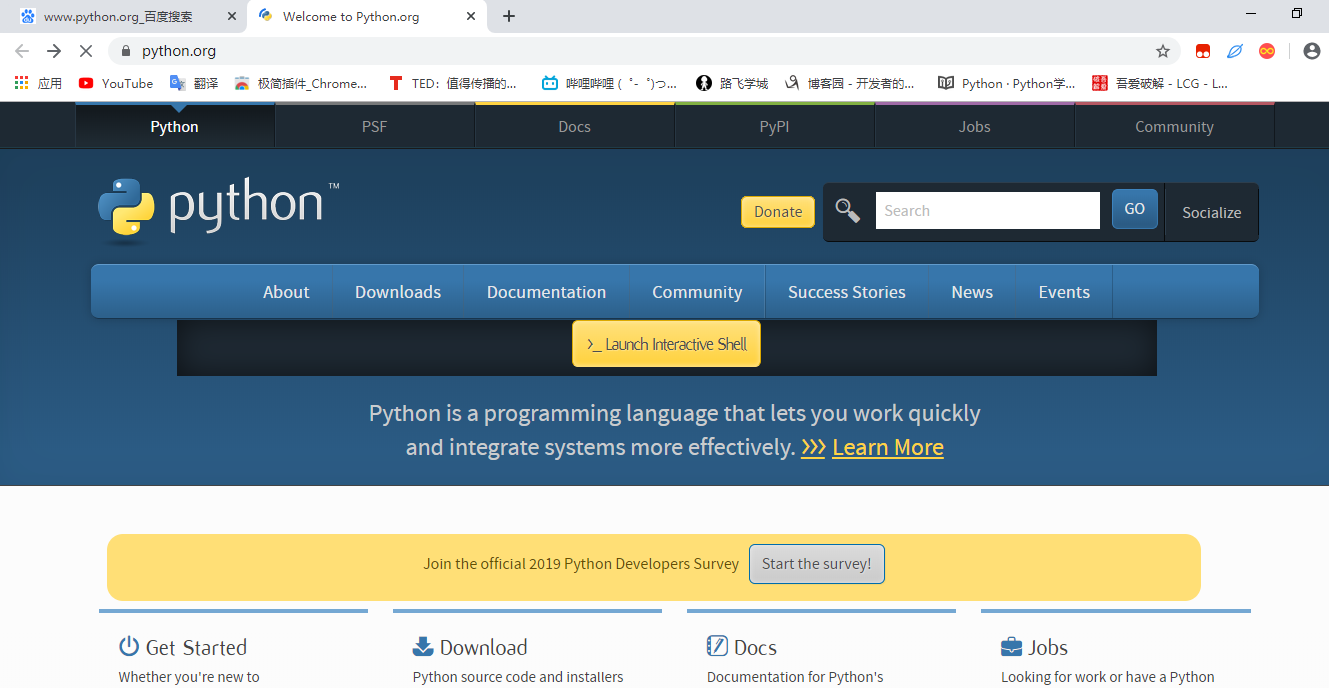Screen dimensions: 1329x688
Task: Click the browser forward arrow
Action: (54, 51)
